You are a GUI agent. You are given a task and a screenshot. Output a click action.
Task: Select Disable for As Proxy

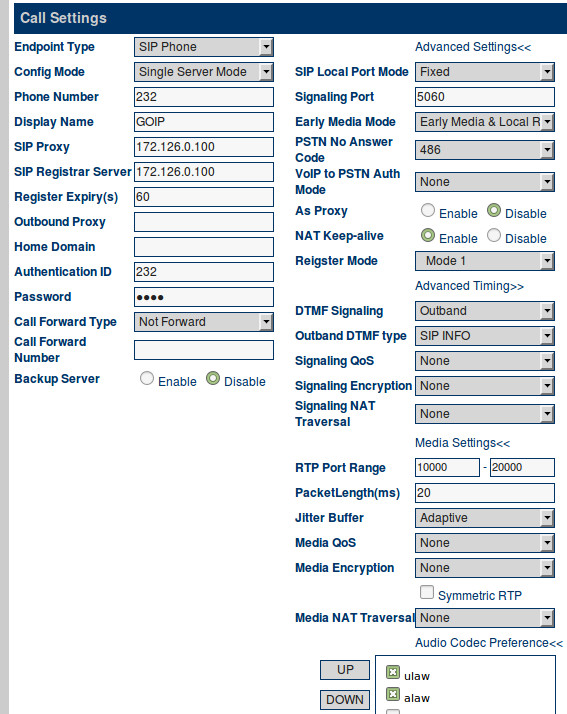coord(494,210)
